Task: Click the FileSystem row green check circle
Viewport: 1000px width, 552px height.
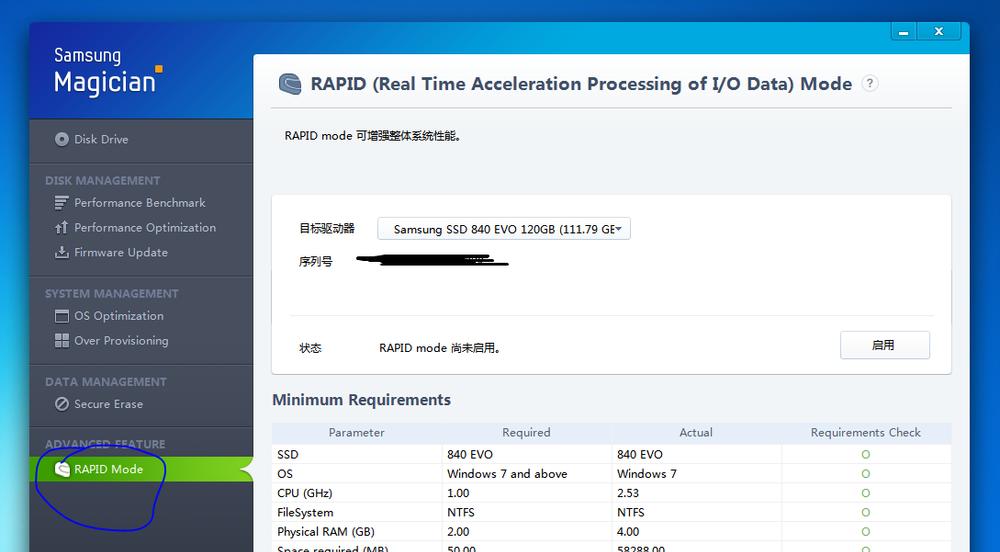Action: [x=865, y=512]
